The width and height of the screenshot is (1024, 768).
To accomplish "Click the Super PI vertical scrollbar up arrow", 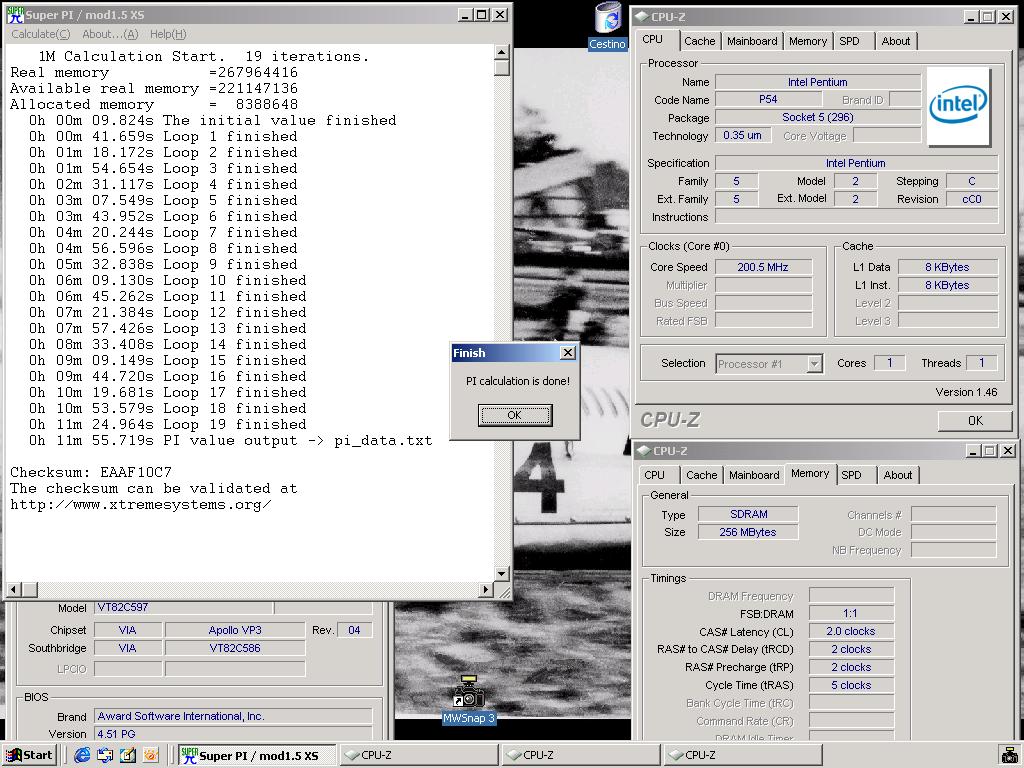I will pos(502,52).
